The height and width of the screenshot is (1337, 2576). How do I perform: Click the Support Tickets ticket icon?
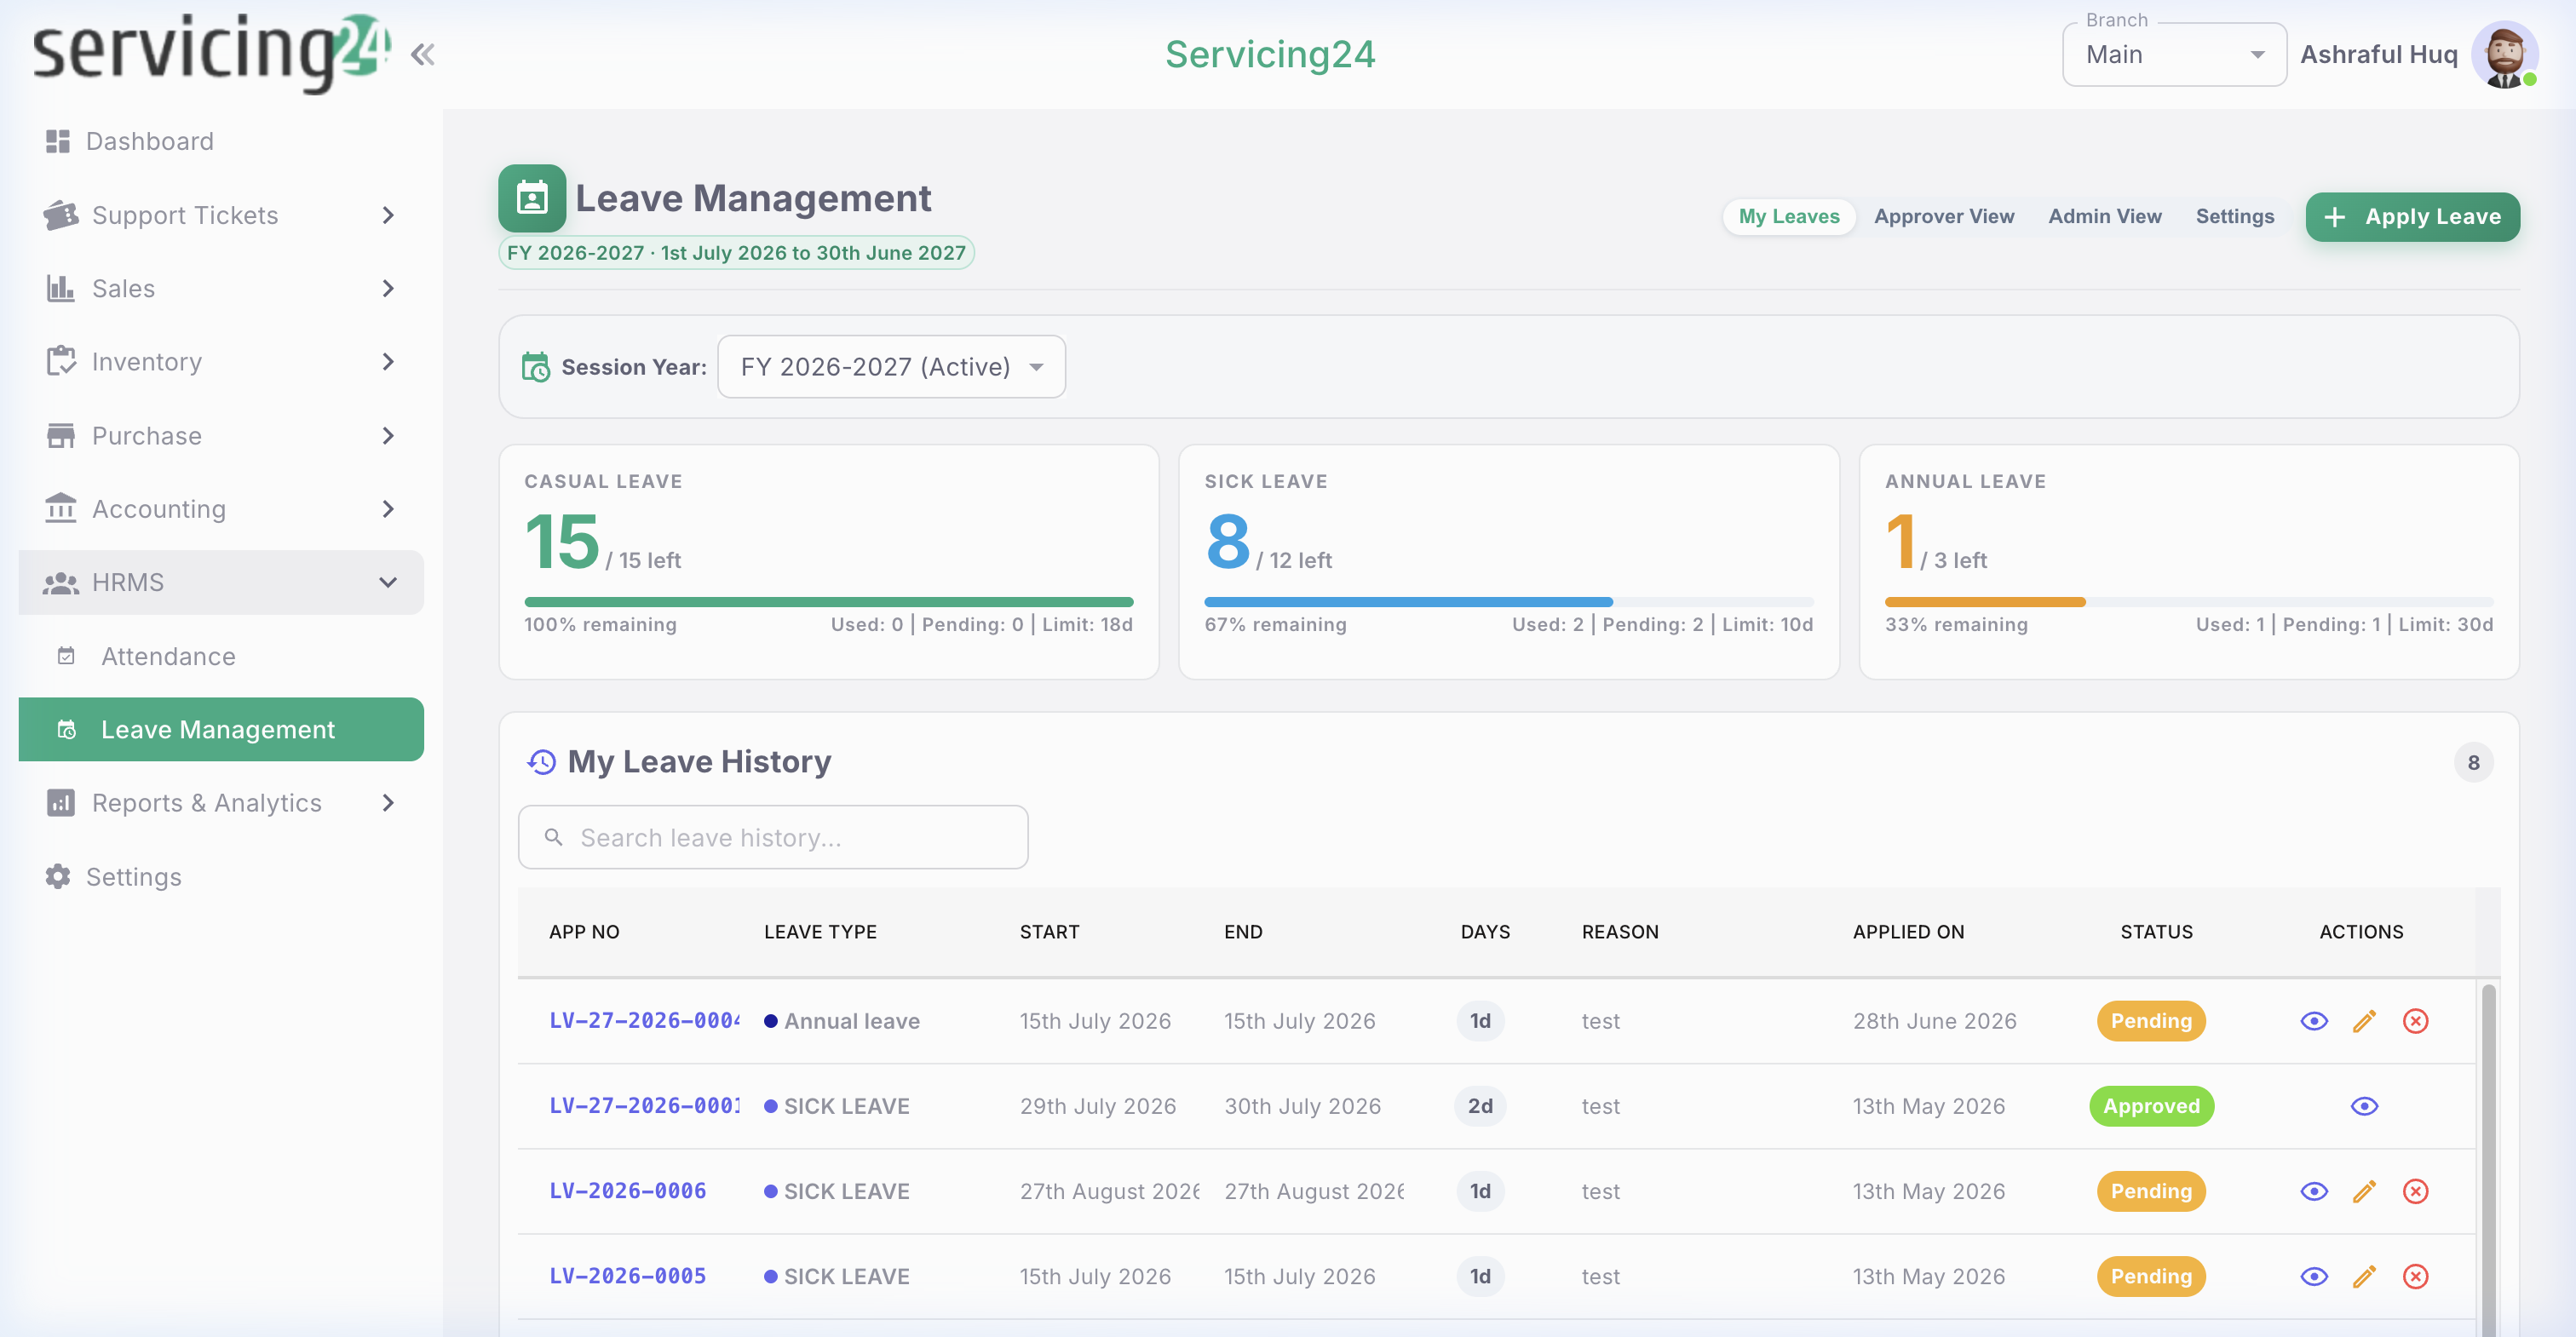(61, 215)
